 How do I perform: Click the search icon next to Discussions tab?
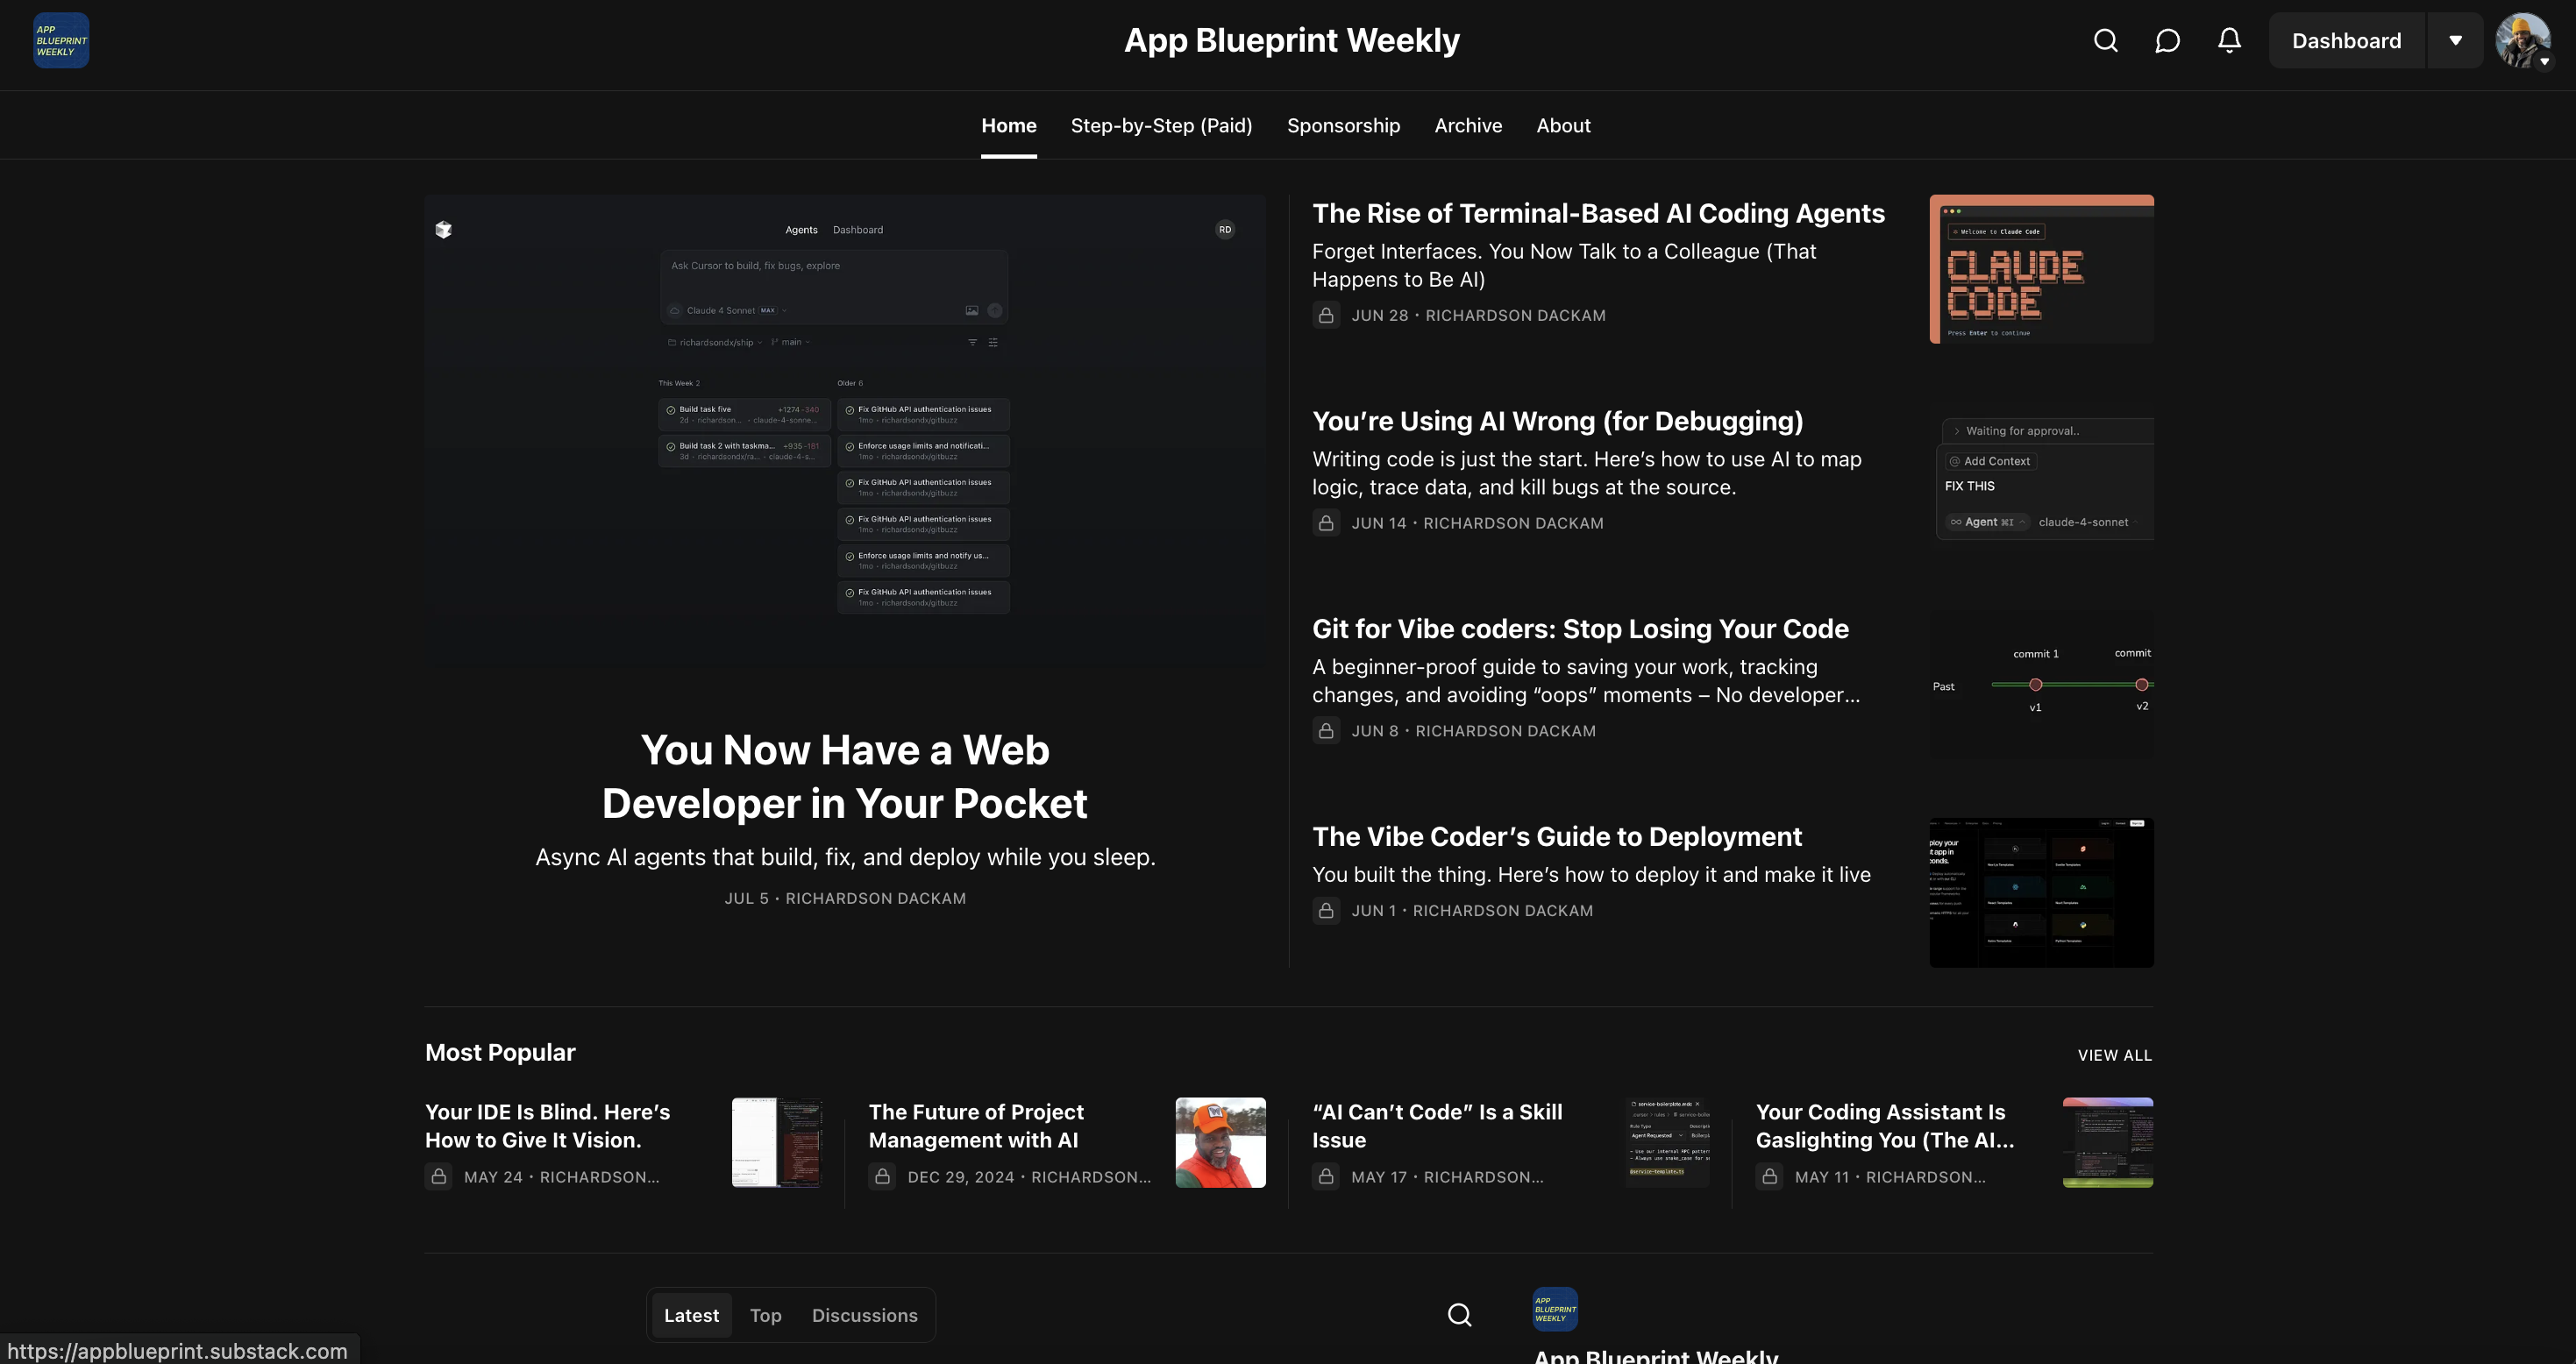pos(1459,1315)
